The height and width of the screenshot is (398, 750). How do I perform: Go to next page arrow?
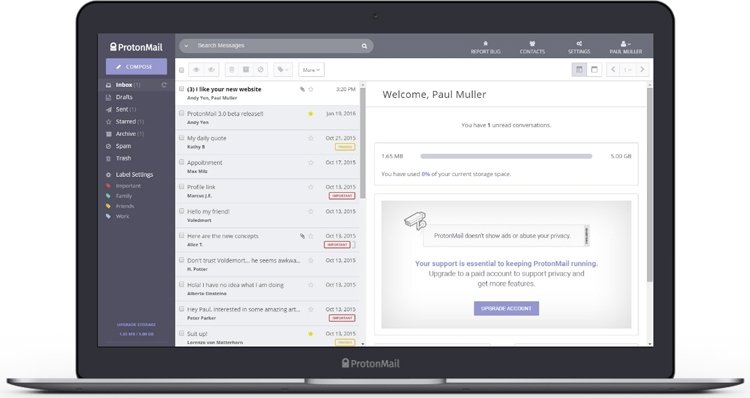click(642, 70)
